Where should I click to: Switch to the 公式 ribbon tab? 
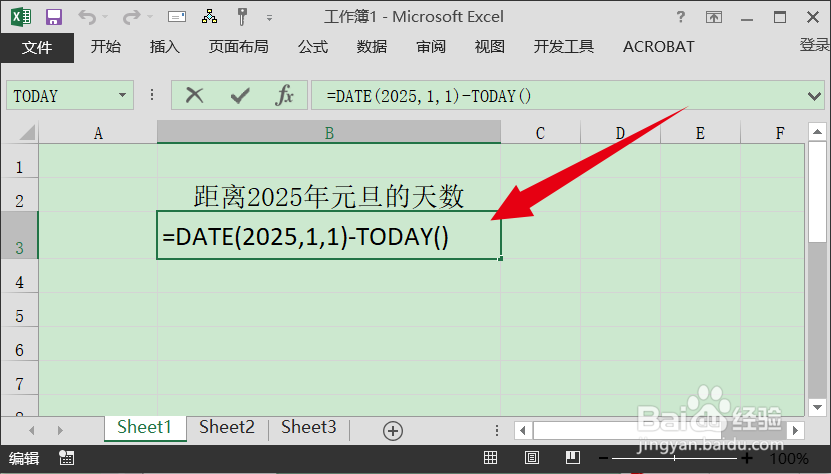pyautogui.click(x=313, y=47)
